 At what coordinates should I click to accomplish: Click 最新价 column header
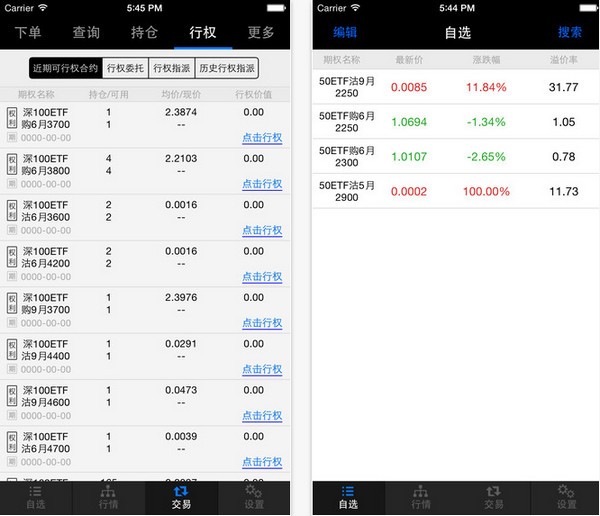409,60
